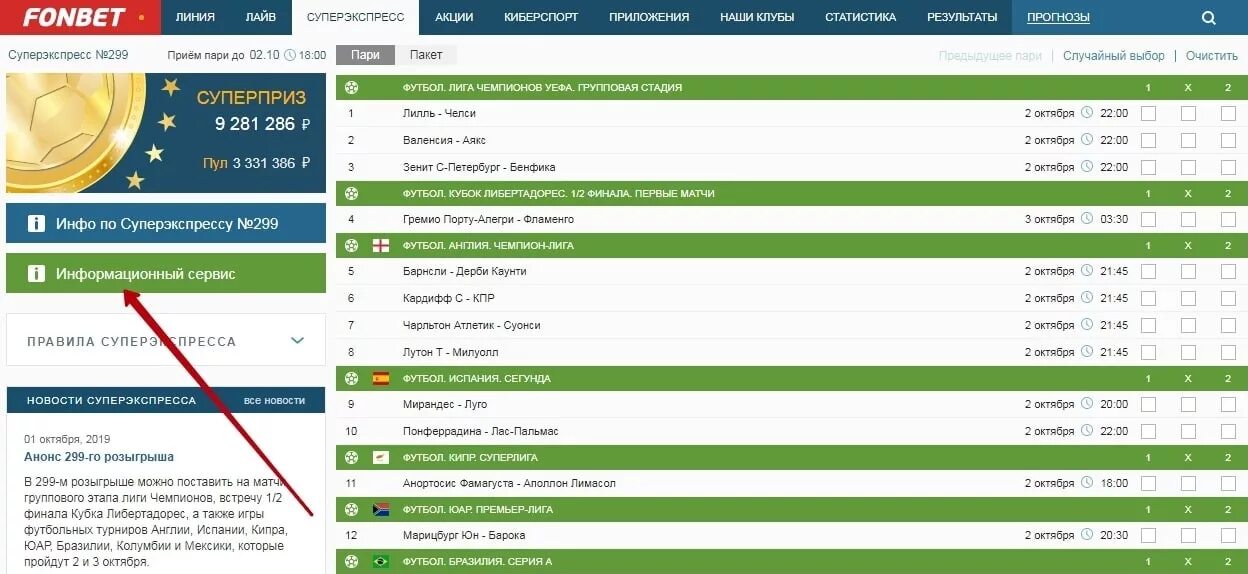Check home win (1) for Гремио Порту-Алегри - Фламенго
This screenshot has width=1248, height=574.
[x=1148, y=219]
